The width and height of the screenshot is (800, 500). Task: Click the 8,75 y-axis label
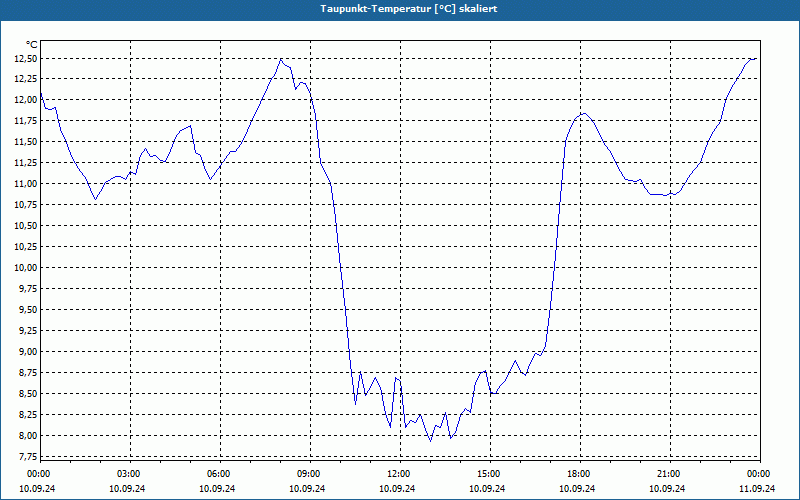coord(27,372)
